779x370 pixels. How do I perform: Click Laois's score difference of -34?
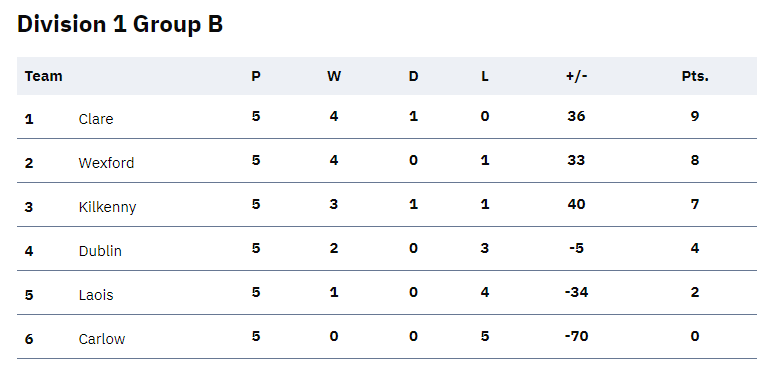576,292
